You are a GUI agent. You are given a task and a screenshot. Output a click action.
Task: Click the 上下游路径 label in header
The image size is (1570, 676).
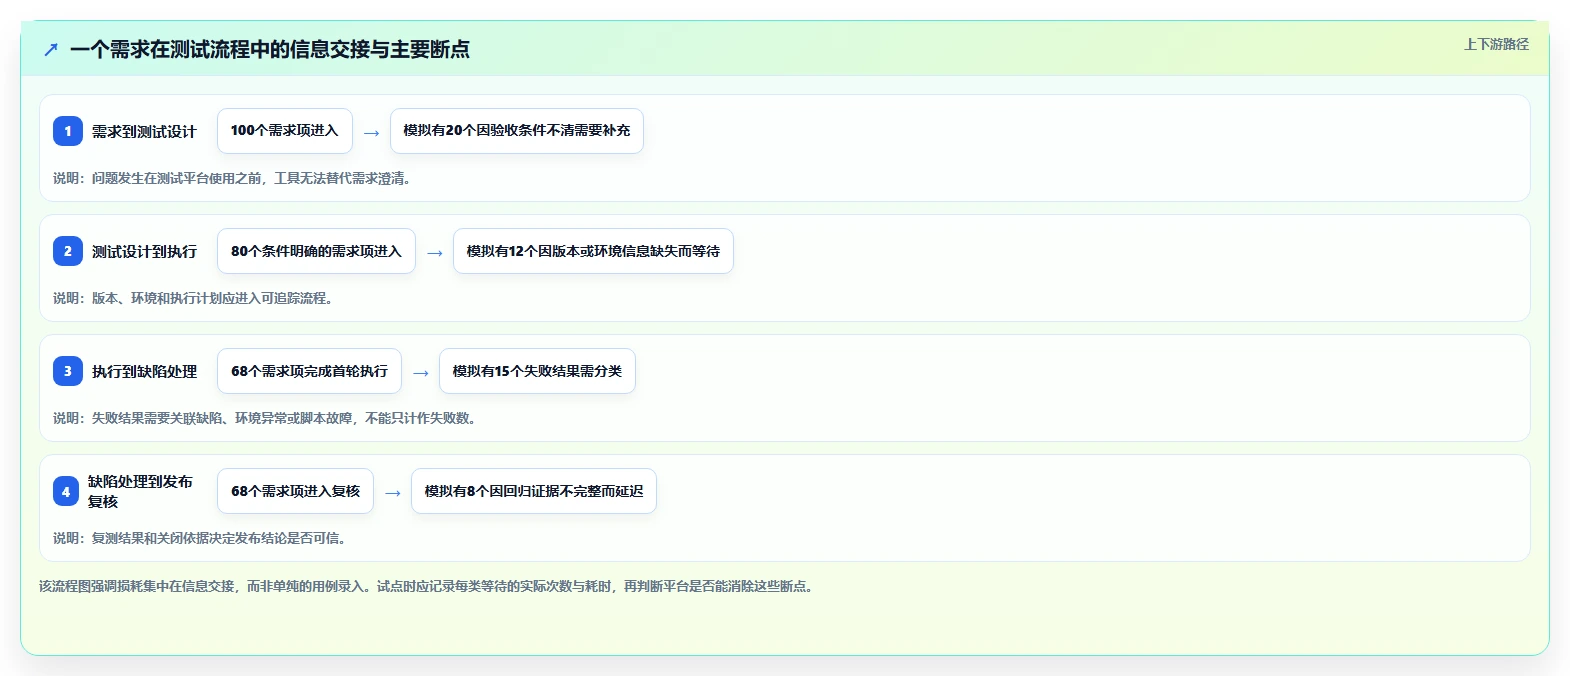click(x=1496, y=44)
